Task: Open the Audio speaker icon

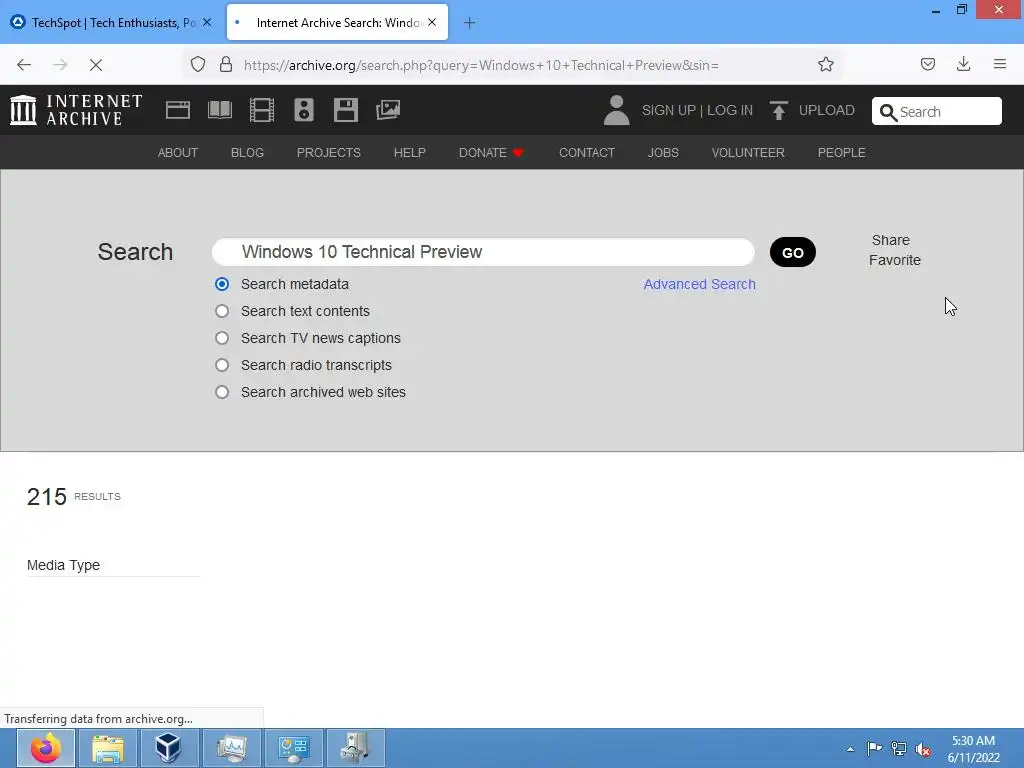Action: pyautogui.click(x=304, y=110)
